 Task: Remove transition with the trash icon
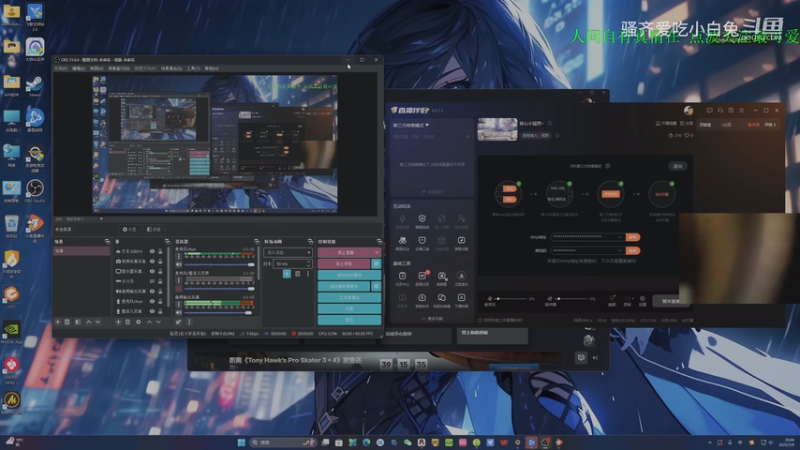tap(297, 274)
